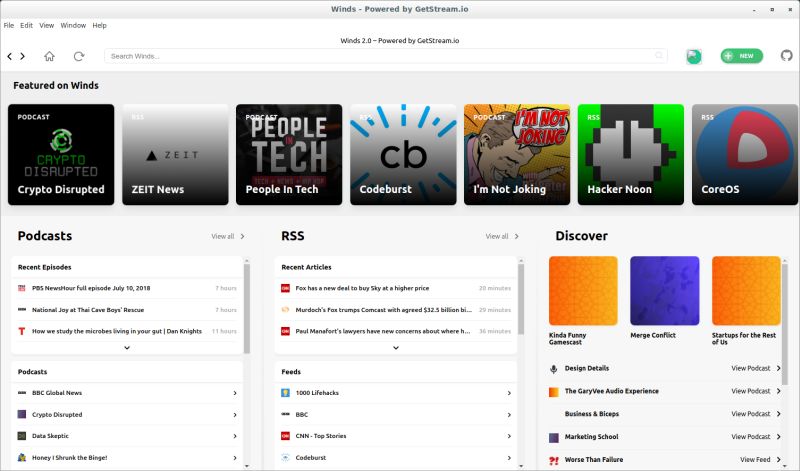
Task: Click the green NEW button
Action: click(x=742, y=56)
